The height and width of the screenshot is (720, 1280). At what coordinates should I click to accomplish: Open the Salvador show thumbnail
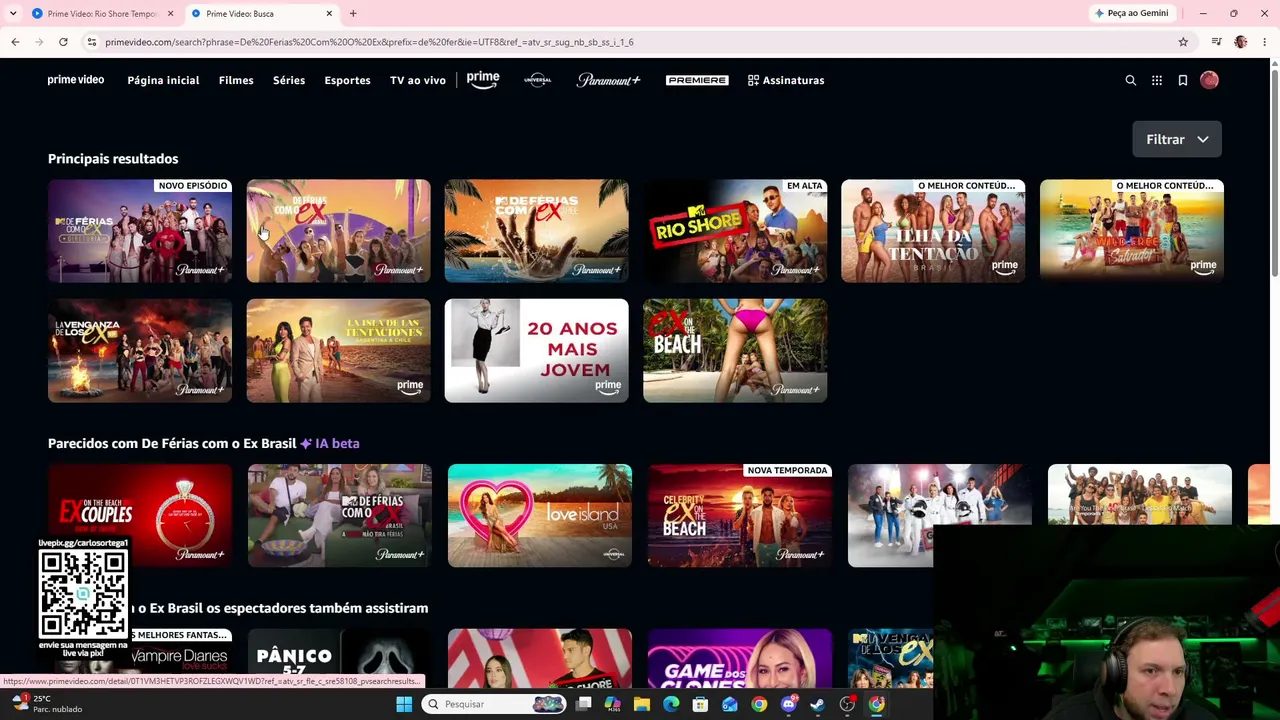[1132, 231]
